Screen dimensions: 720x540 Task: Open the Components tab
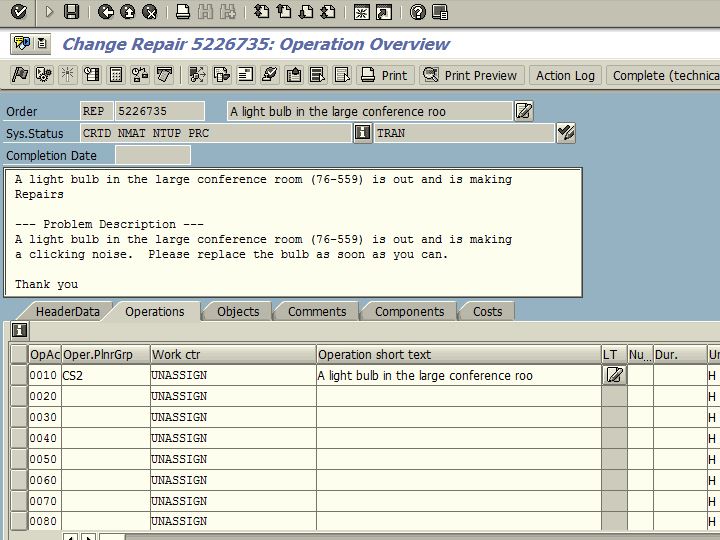tap(409, 311)
